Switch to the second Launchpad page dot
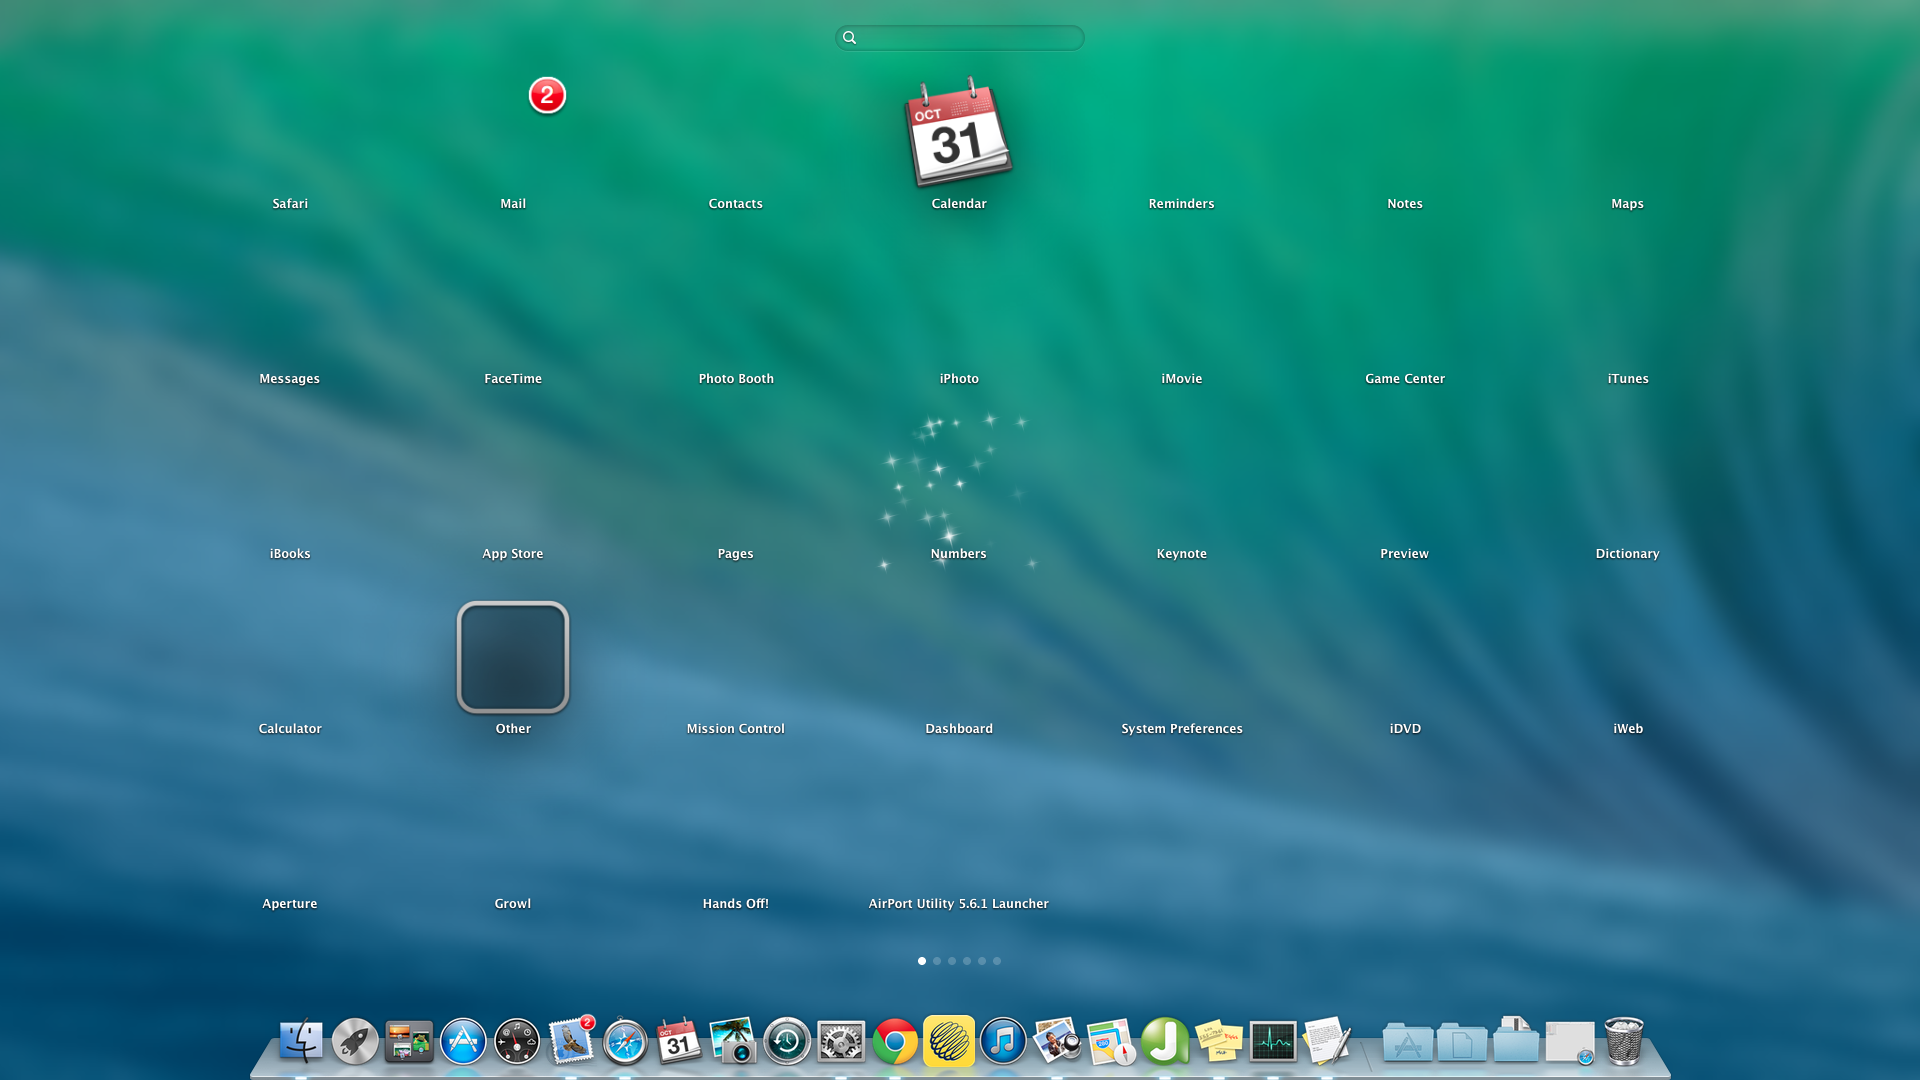The image size is (1920, 1080). tap(937, 961)
